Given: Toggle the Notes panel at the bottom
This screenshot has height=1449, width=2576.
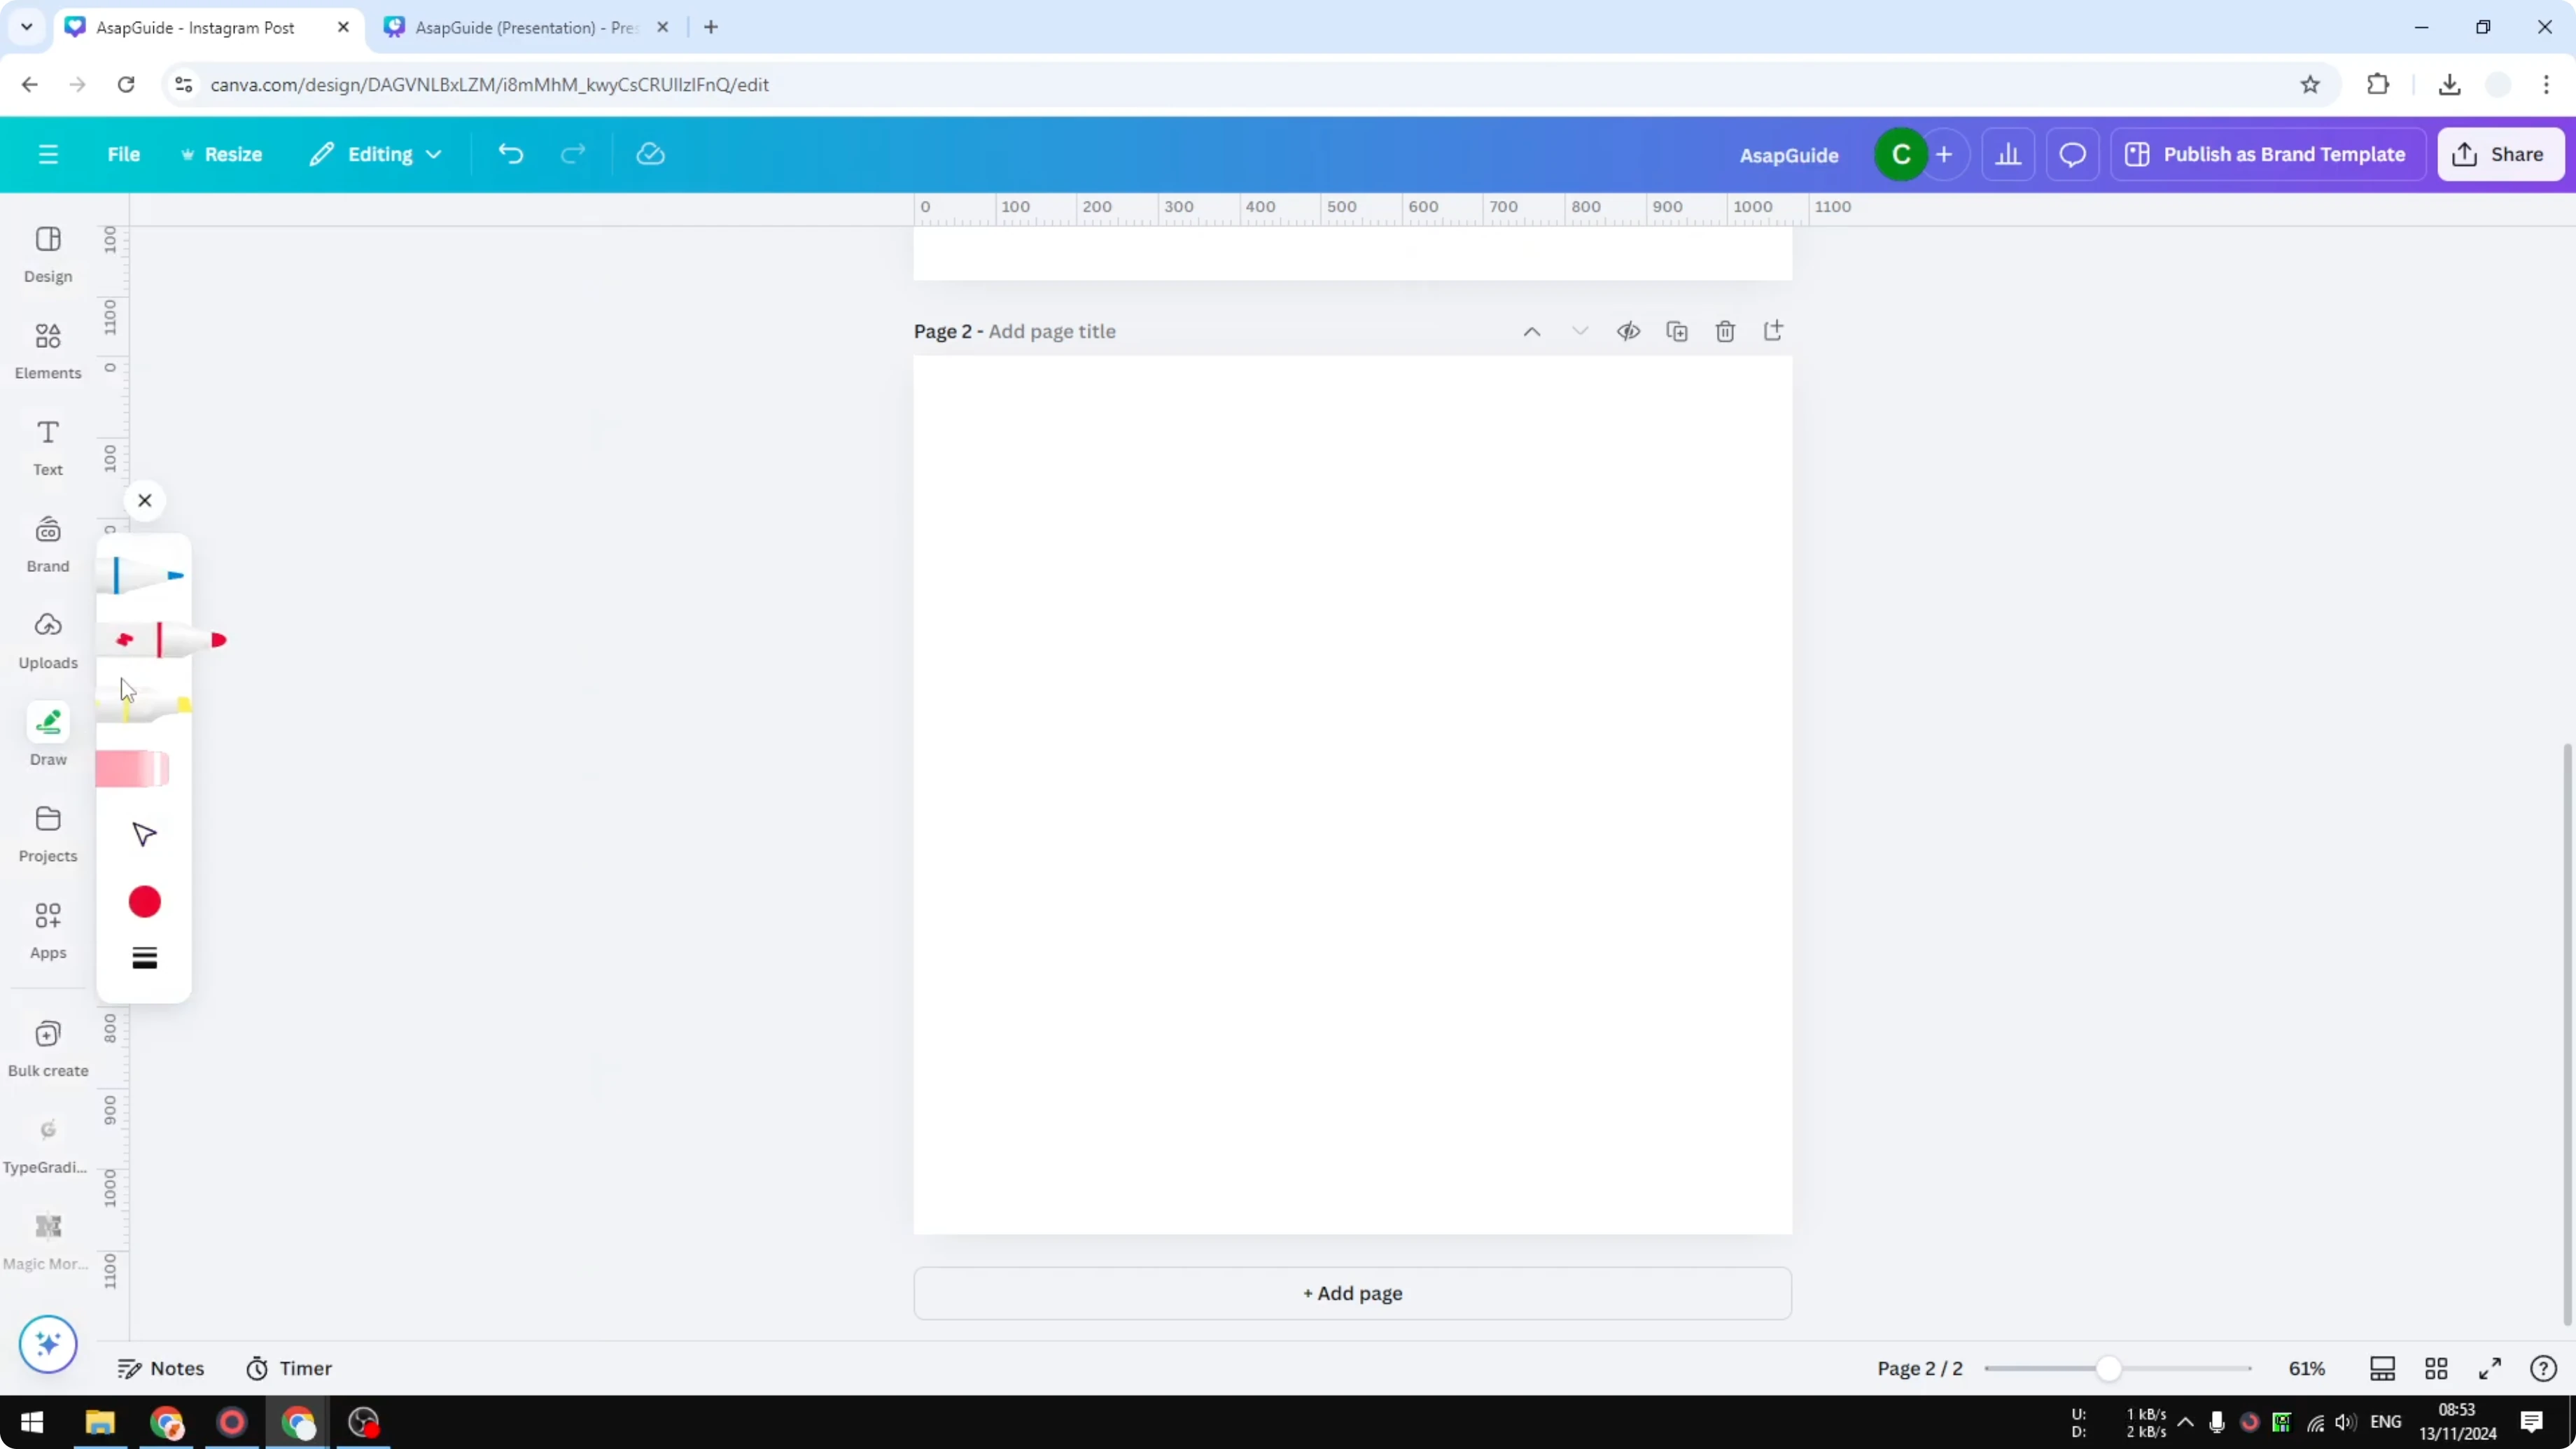Looking at the screenshot, I should (162, 1368).
